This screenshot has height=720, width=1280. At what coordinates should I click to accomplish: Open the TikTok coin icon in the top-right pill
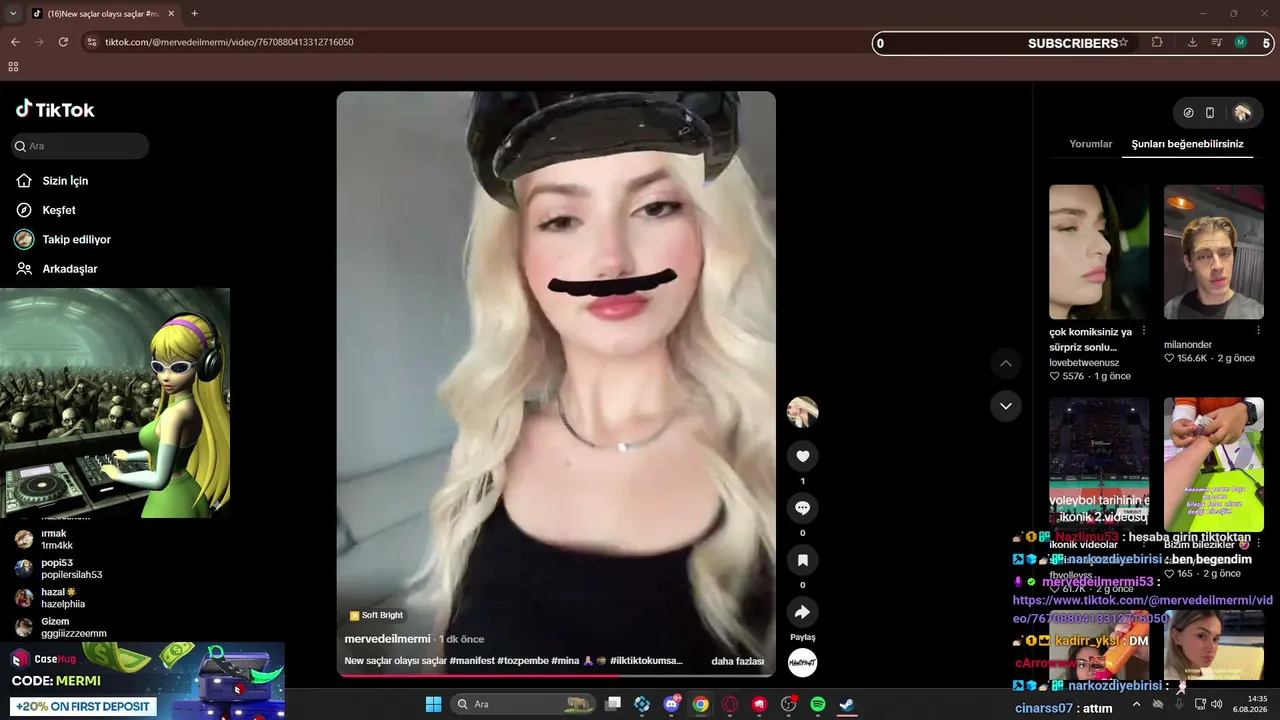pyautogui.click(x=1188, y=113)
